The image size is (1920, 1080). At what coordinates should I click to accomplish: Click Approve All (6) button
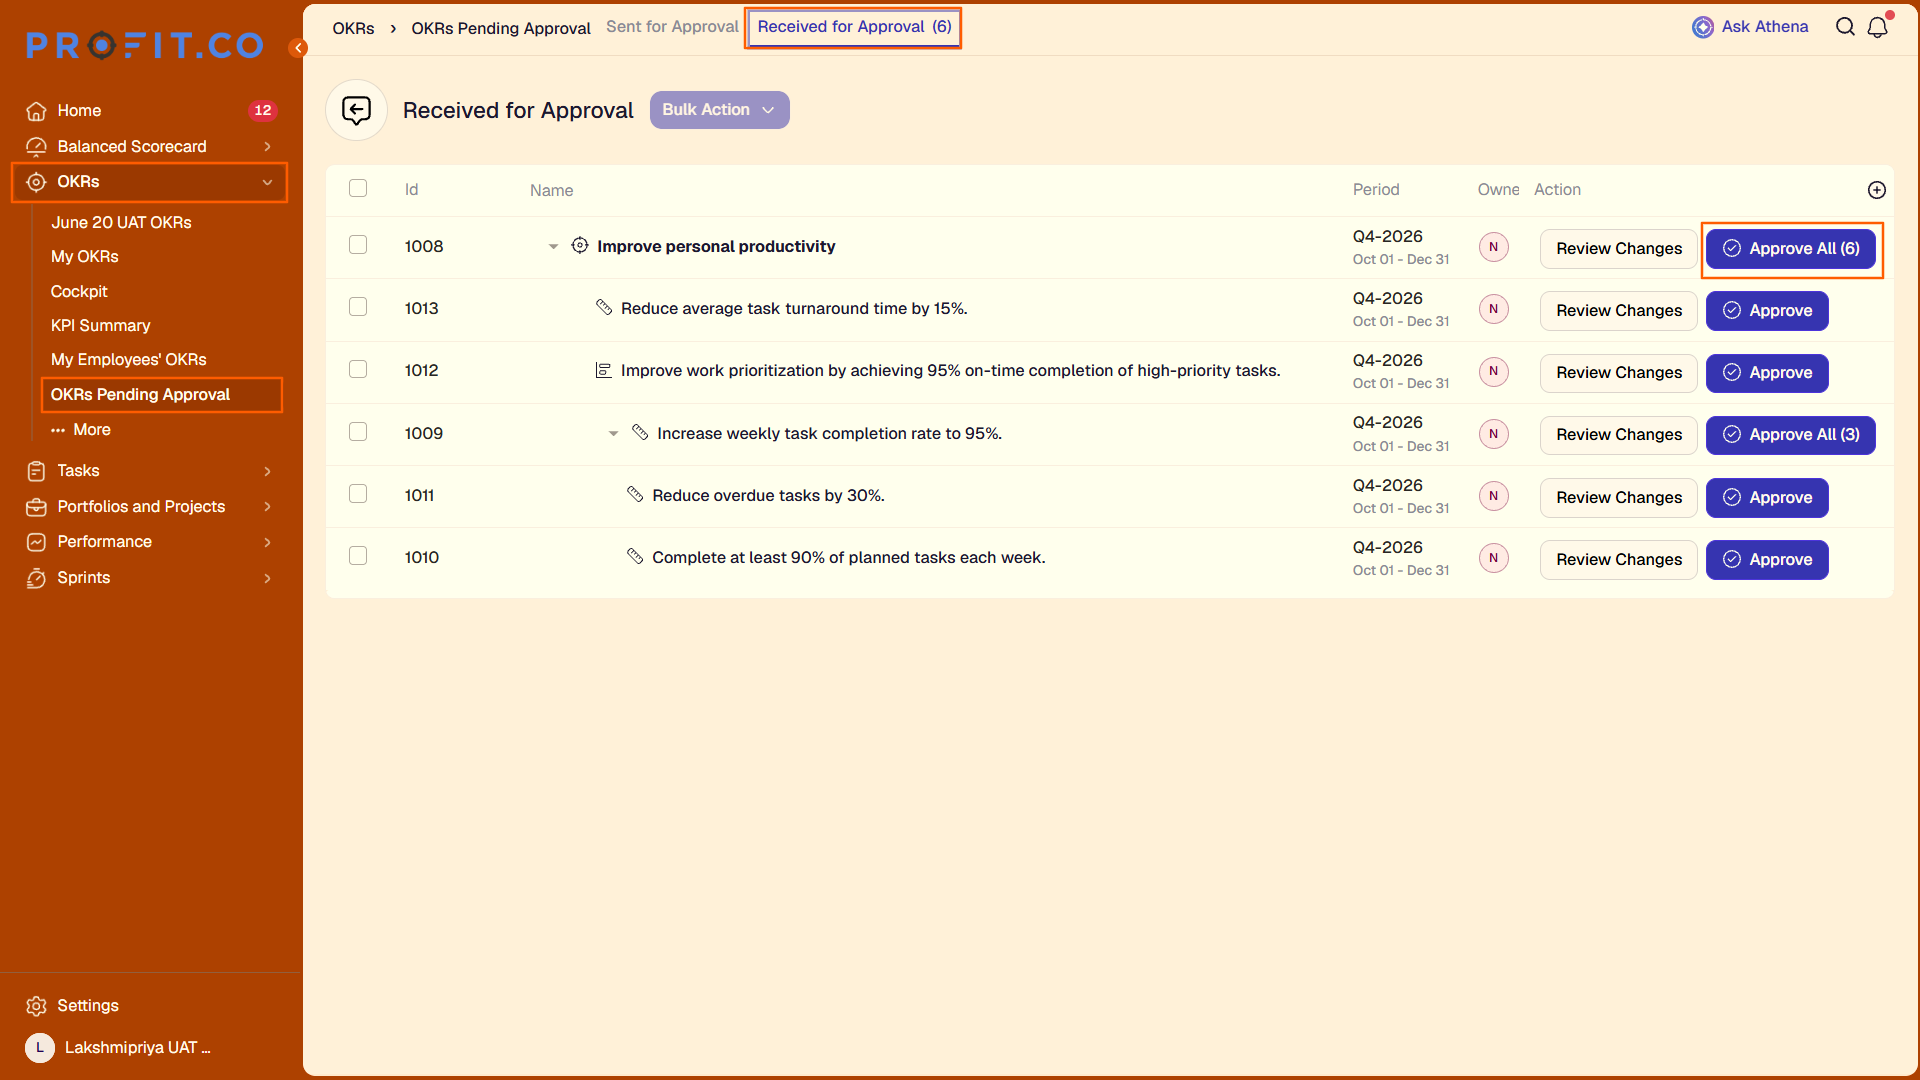[x=1791, y=249]
